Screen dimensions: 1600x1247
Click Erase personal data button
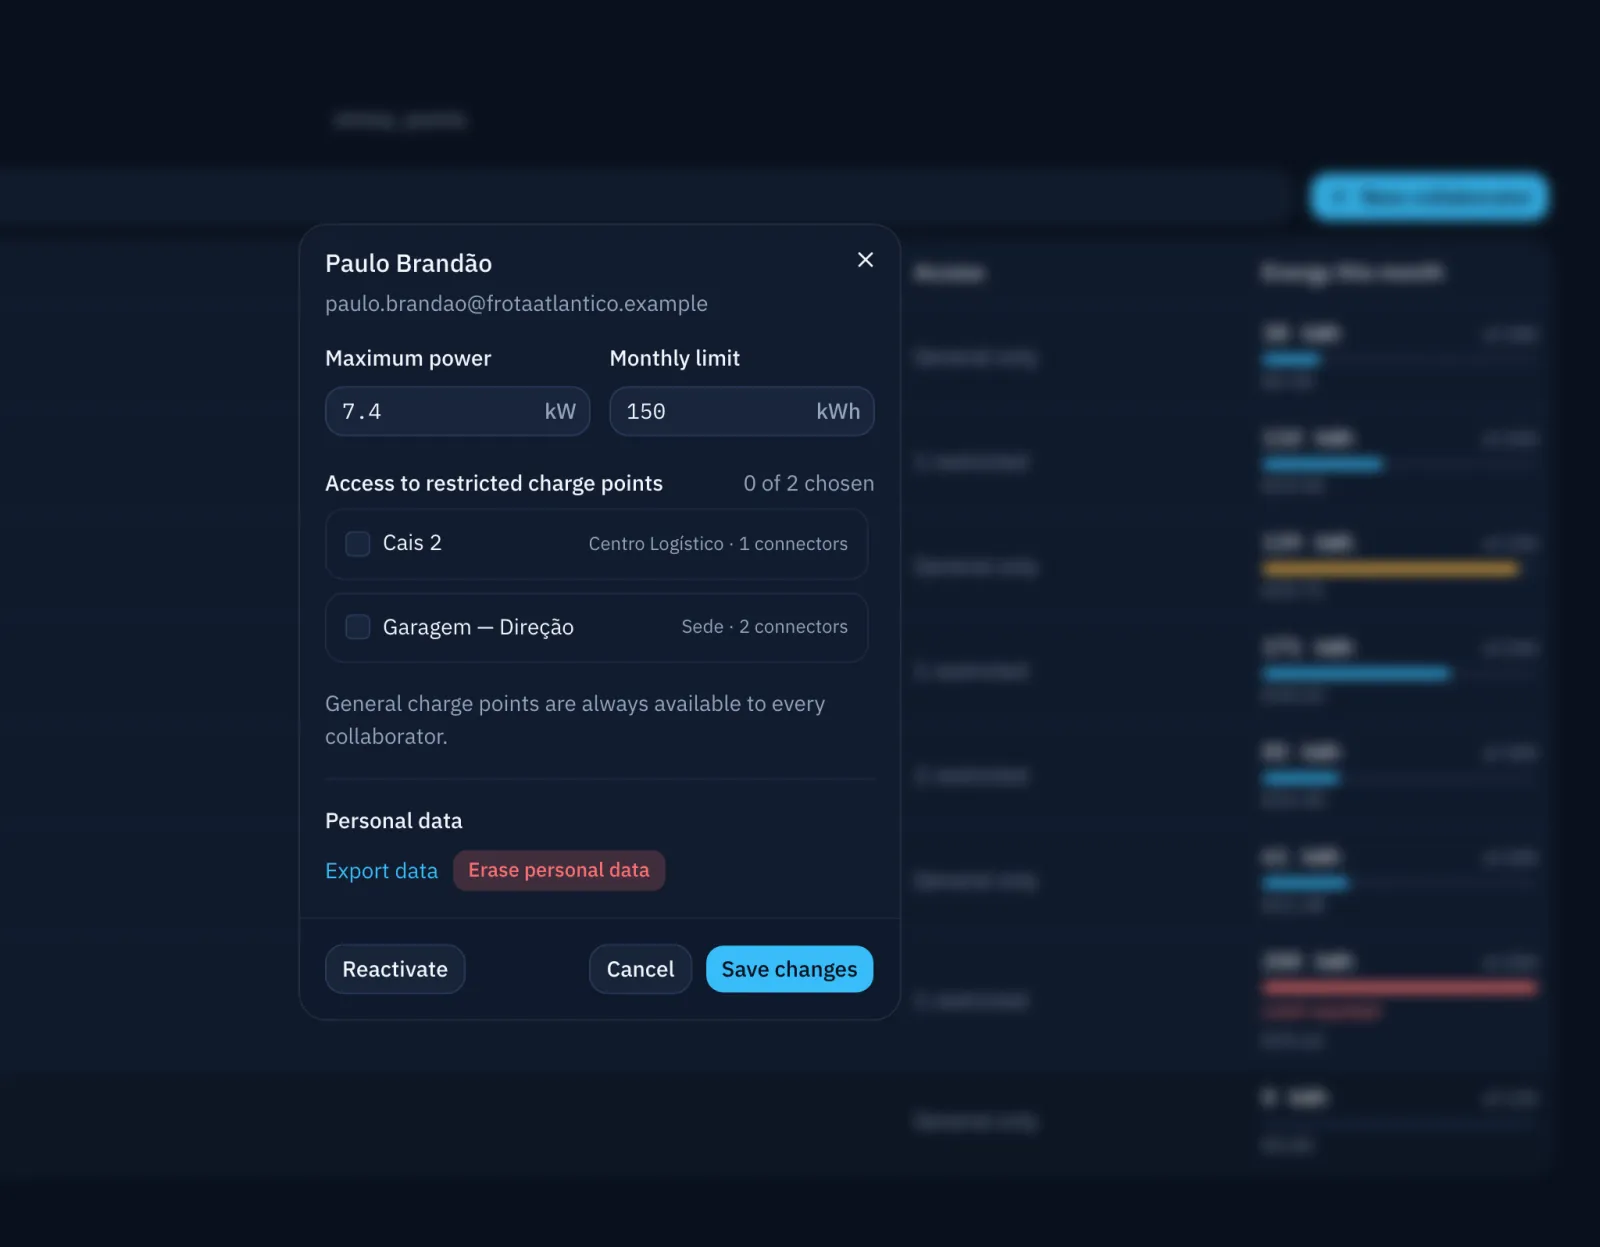(559, 870)
